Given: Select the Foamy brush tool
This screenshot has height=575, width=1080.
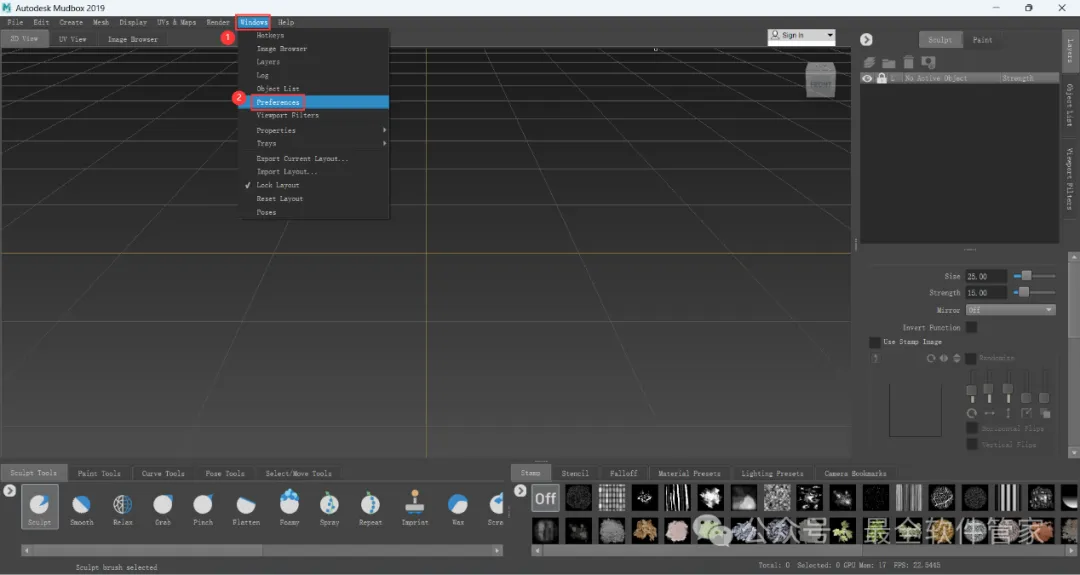Looking at the screenshot, I should (289, 508).
